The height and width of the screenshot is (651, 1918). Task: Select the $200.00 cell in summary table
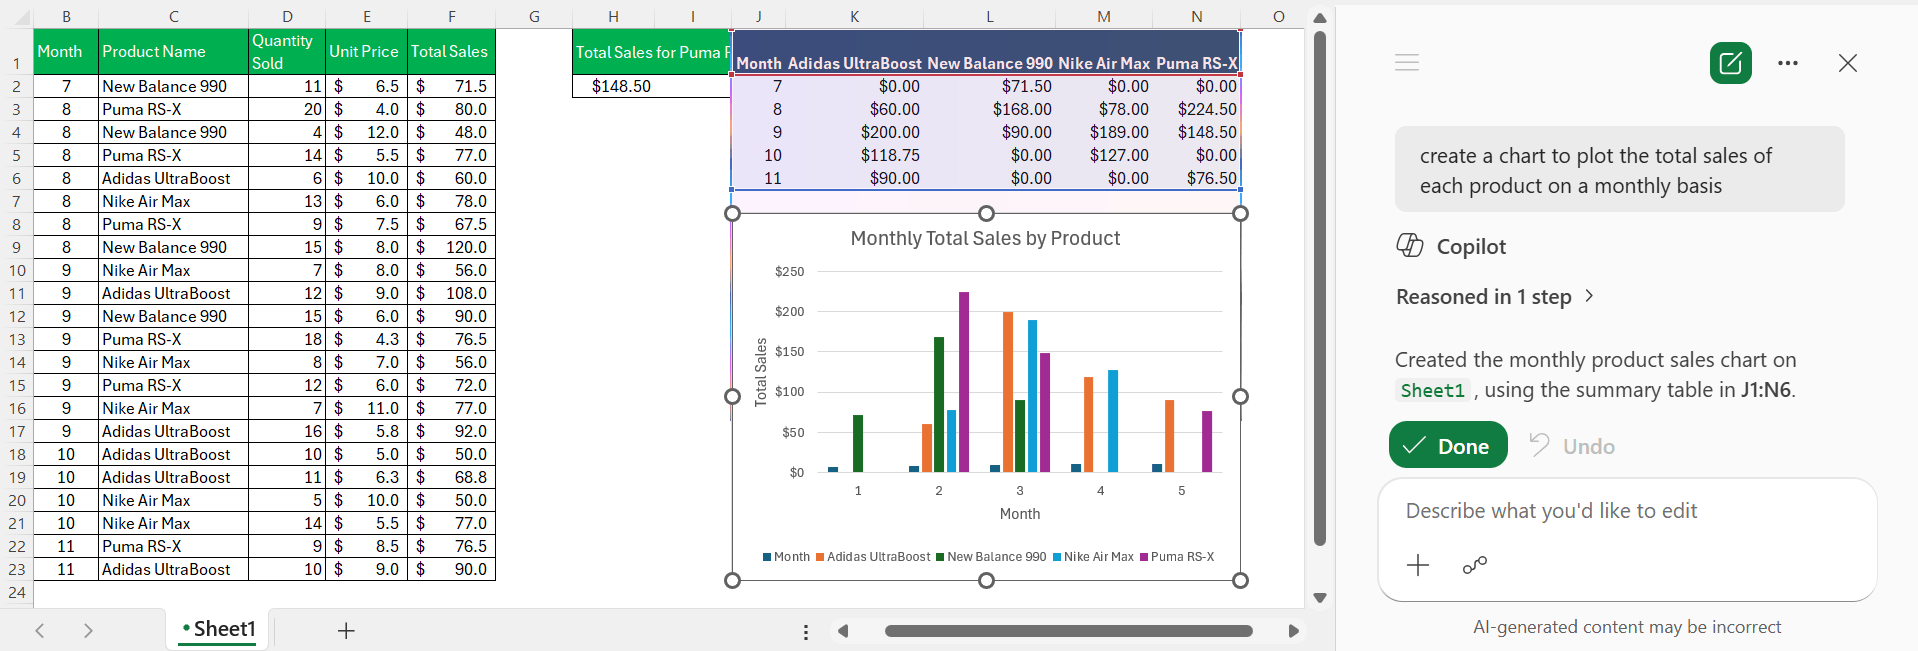(854, 132)
